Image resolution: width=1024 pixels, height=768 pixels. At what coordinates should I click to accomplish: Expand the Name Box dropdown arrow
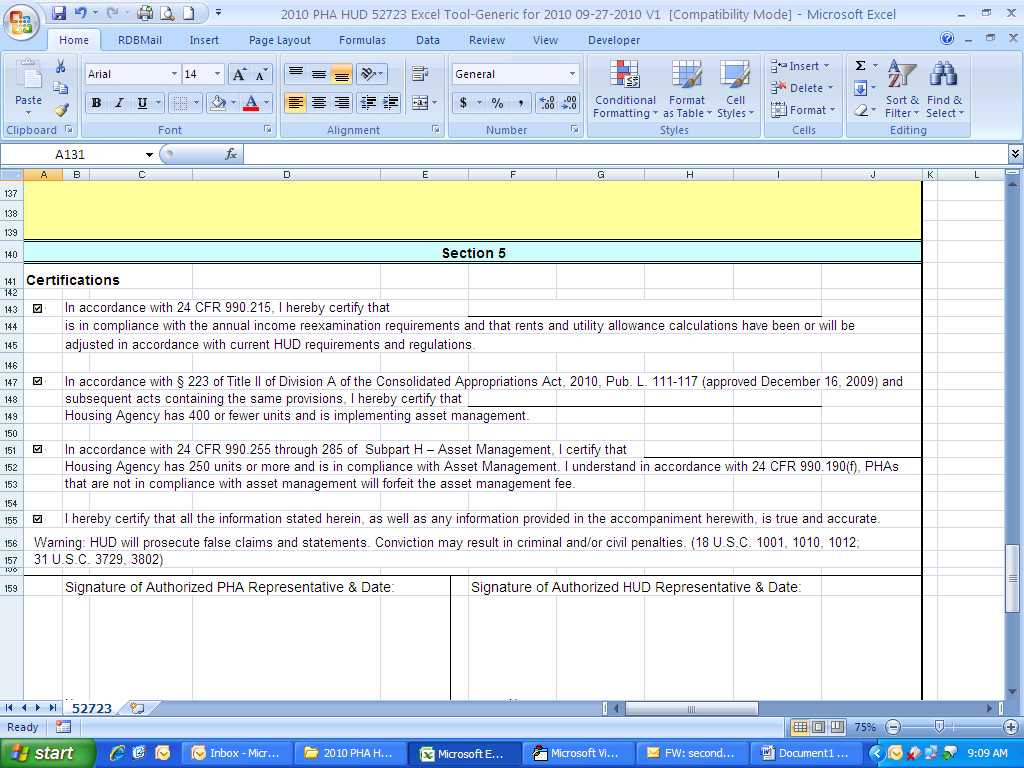(x=149, y=154)
